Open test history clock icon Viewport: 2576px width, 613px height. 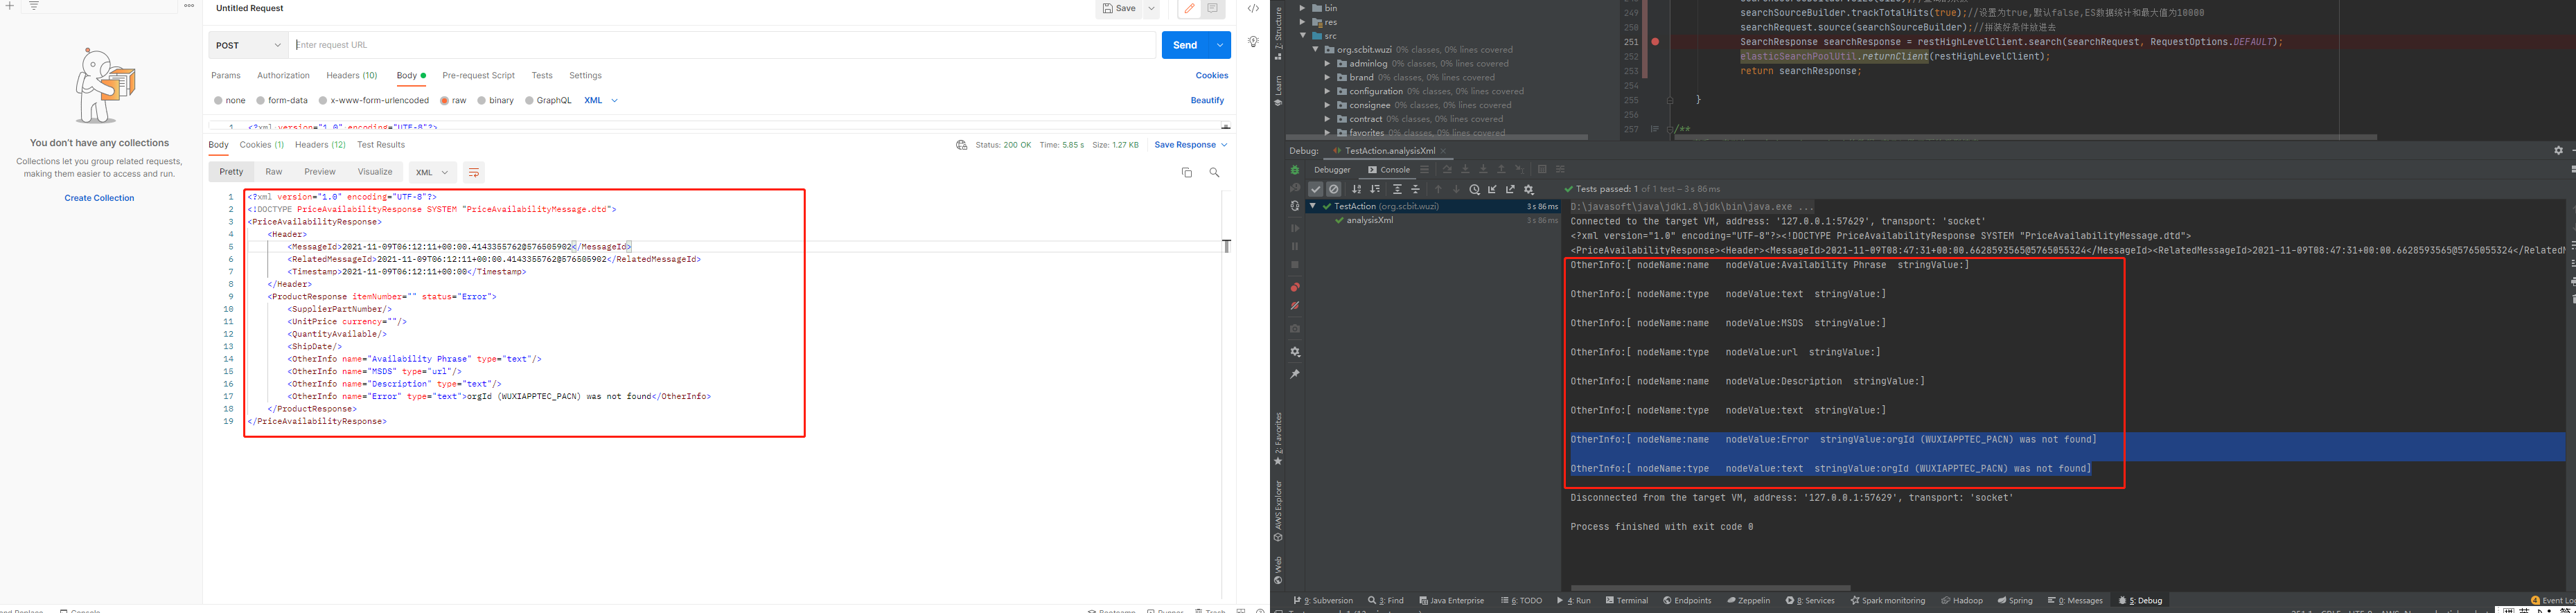tap(1475, 189)
